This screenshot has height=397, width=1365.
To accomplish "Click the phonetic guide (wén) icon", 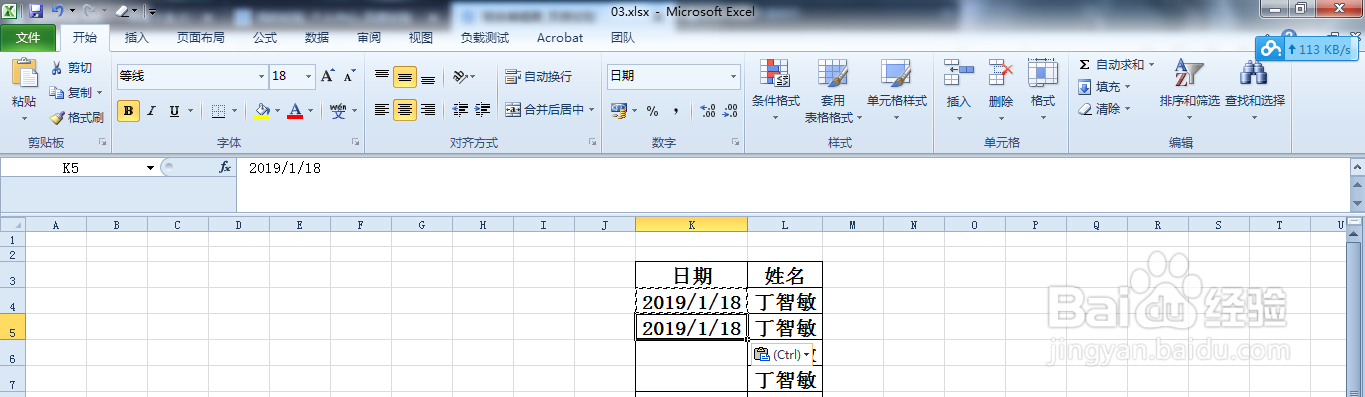I will (x=338, y=110).
